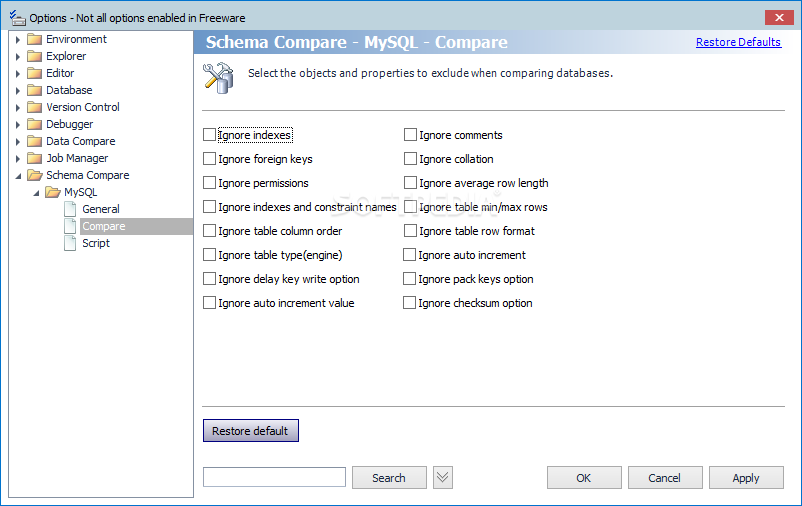This screenshot has height=506, width=802.
Task: Click the Environment folder icon
Action: tap(34, 39)
